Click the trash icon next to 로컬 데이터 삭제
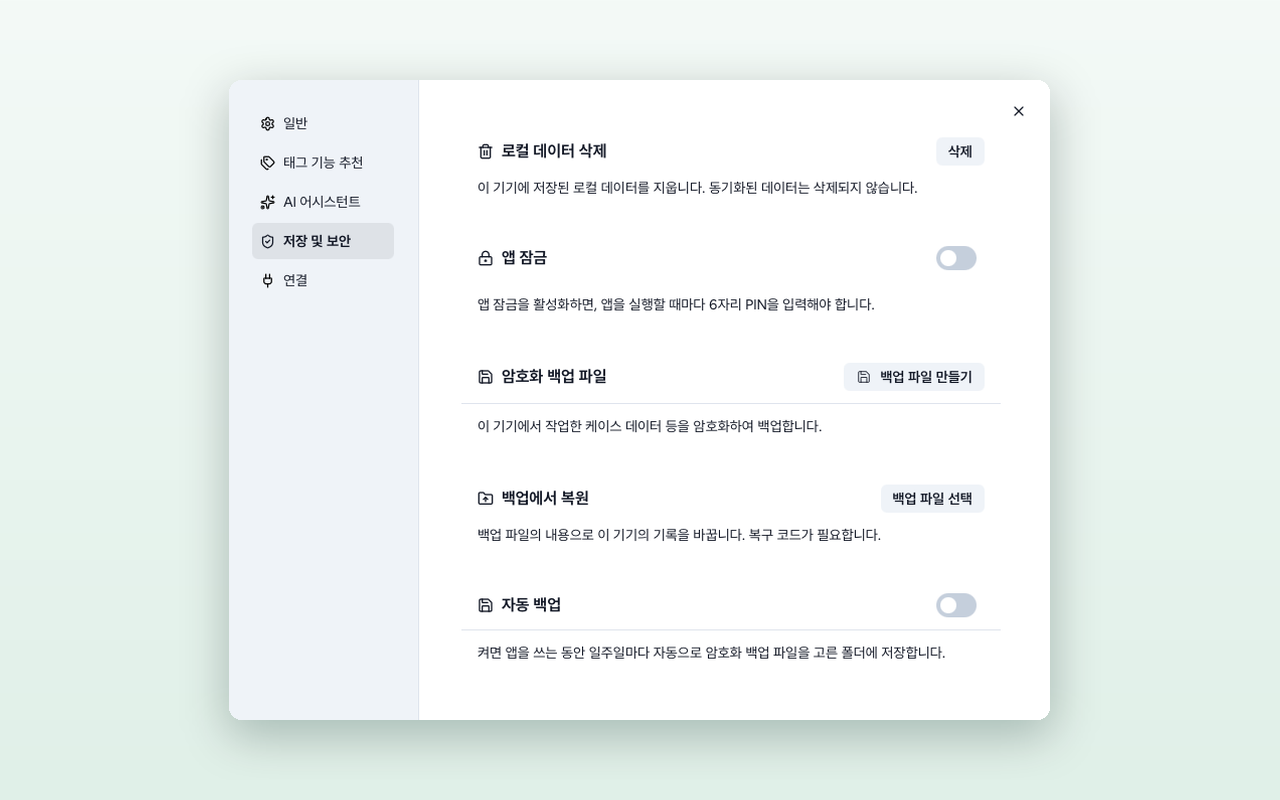Image resolution: width=1280 pixels, height=800 pixels. (x=485, y=151)
